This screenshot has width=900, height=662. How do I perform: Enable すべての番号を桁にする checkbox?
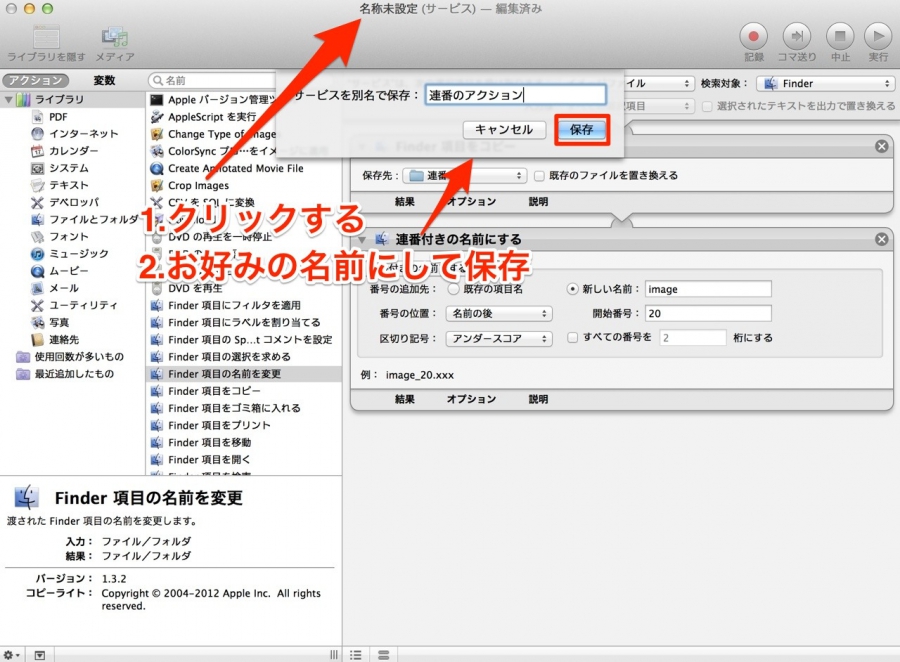click(572, 338)
